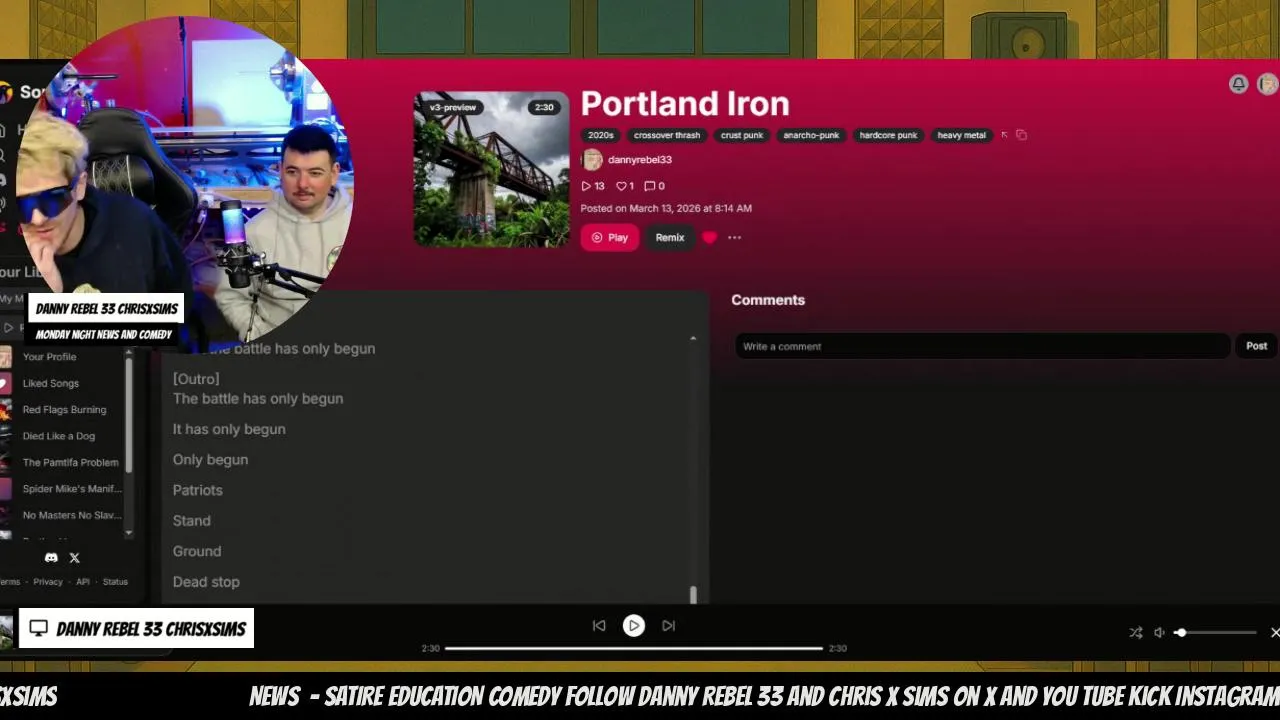The width and height of the screenshot is (1280, 720).
Task: Open The Pamtifa Problem
Action: pos(70,462)
